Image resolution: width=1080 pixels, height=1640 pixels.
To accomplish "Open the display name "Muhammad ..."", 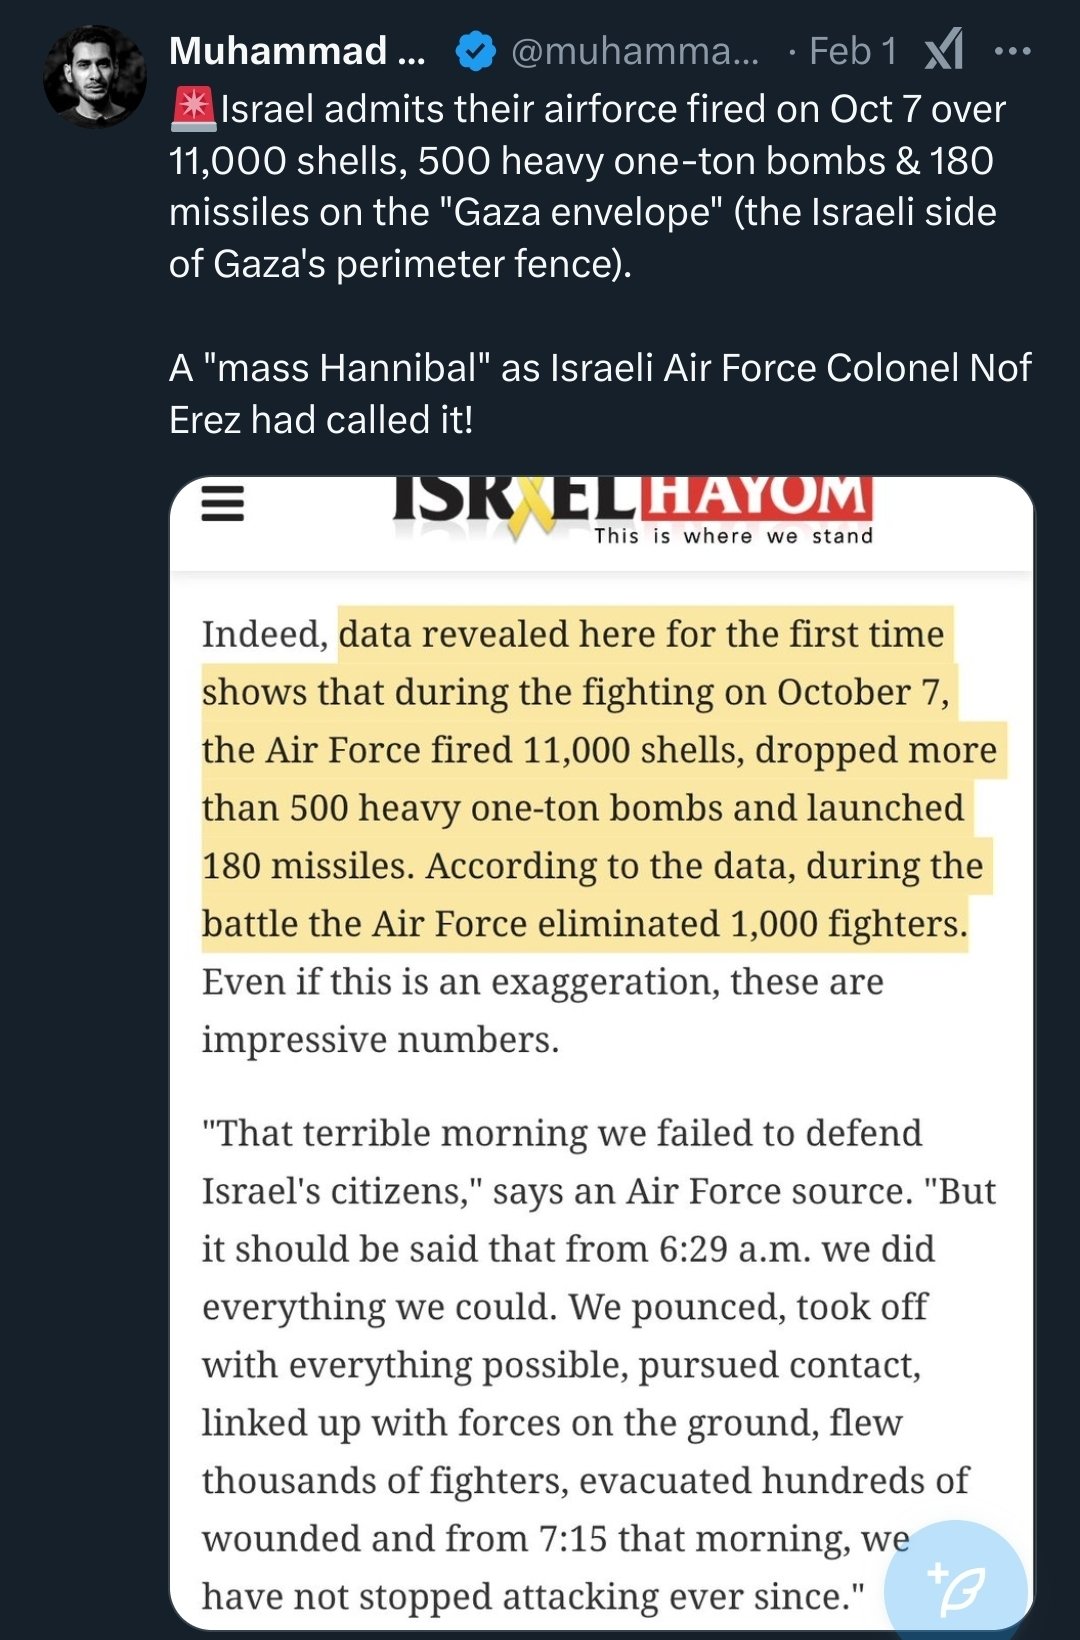I will point(297,51).
